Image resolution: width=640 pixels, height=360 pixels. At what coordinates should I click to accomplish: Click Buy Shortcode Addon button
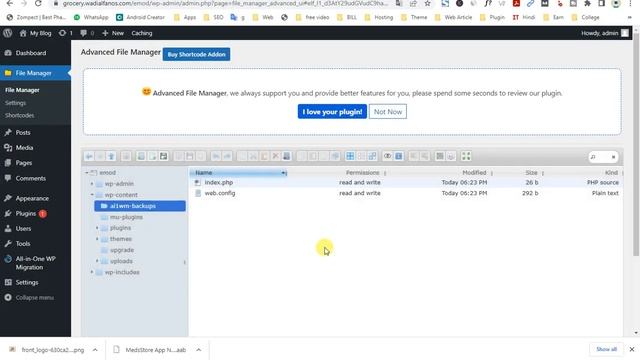[196, 54]
